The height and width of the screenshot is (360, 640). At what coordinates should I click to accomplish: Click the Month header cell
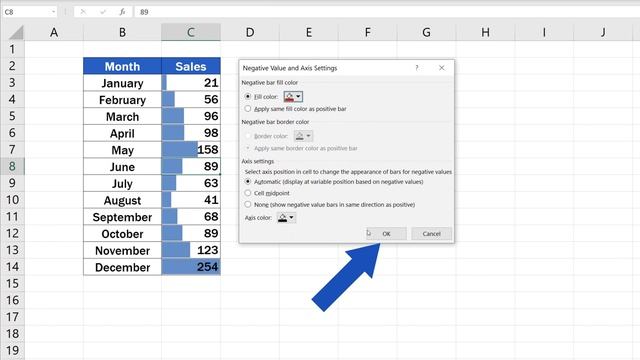(122, 66)
